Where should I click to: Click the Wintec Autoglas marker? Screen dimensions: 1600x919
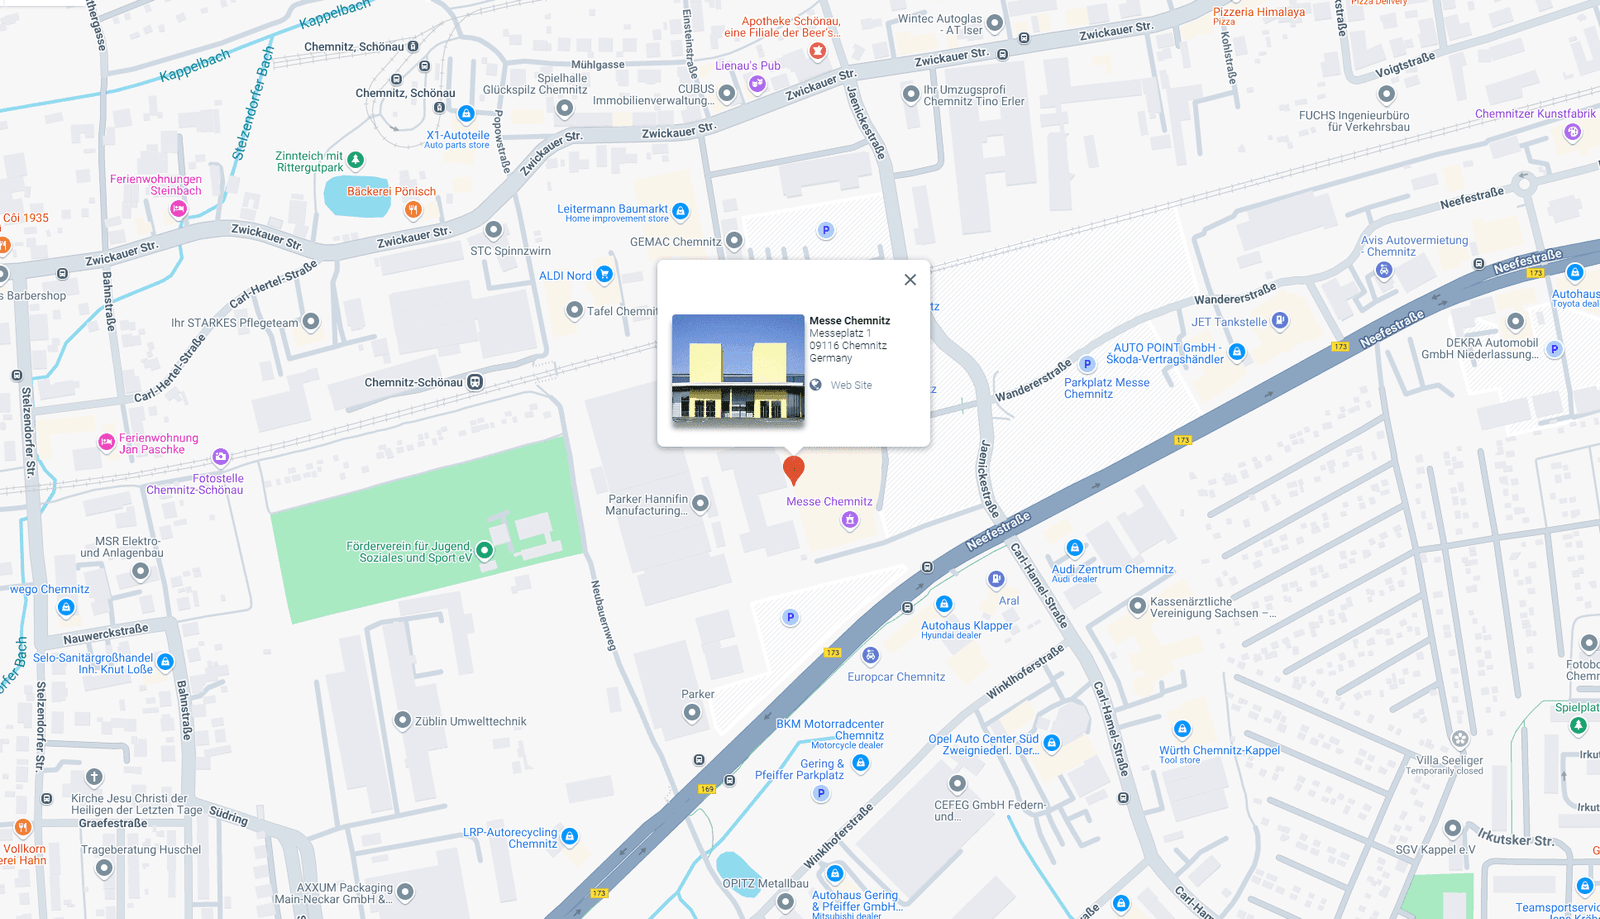995,22
